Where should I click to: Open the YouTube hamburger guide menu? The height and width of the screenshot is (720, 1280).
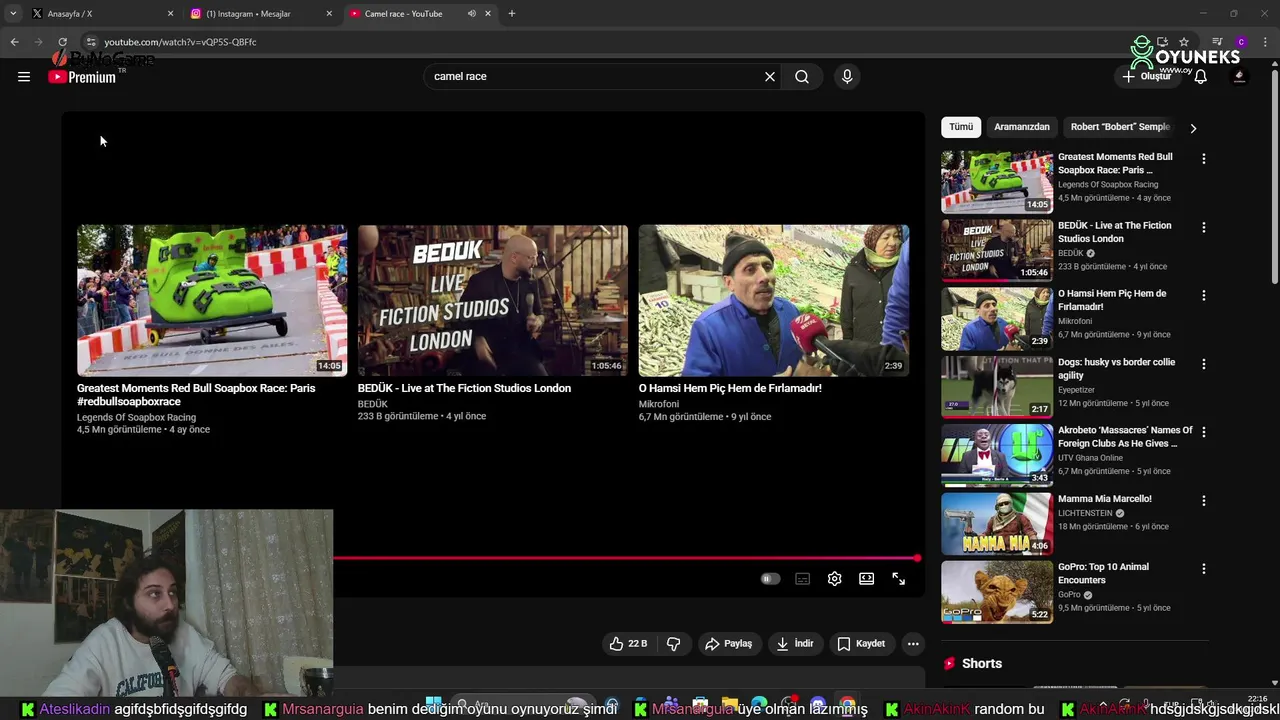click(x=24, y=77)
